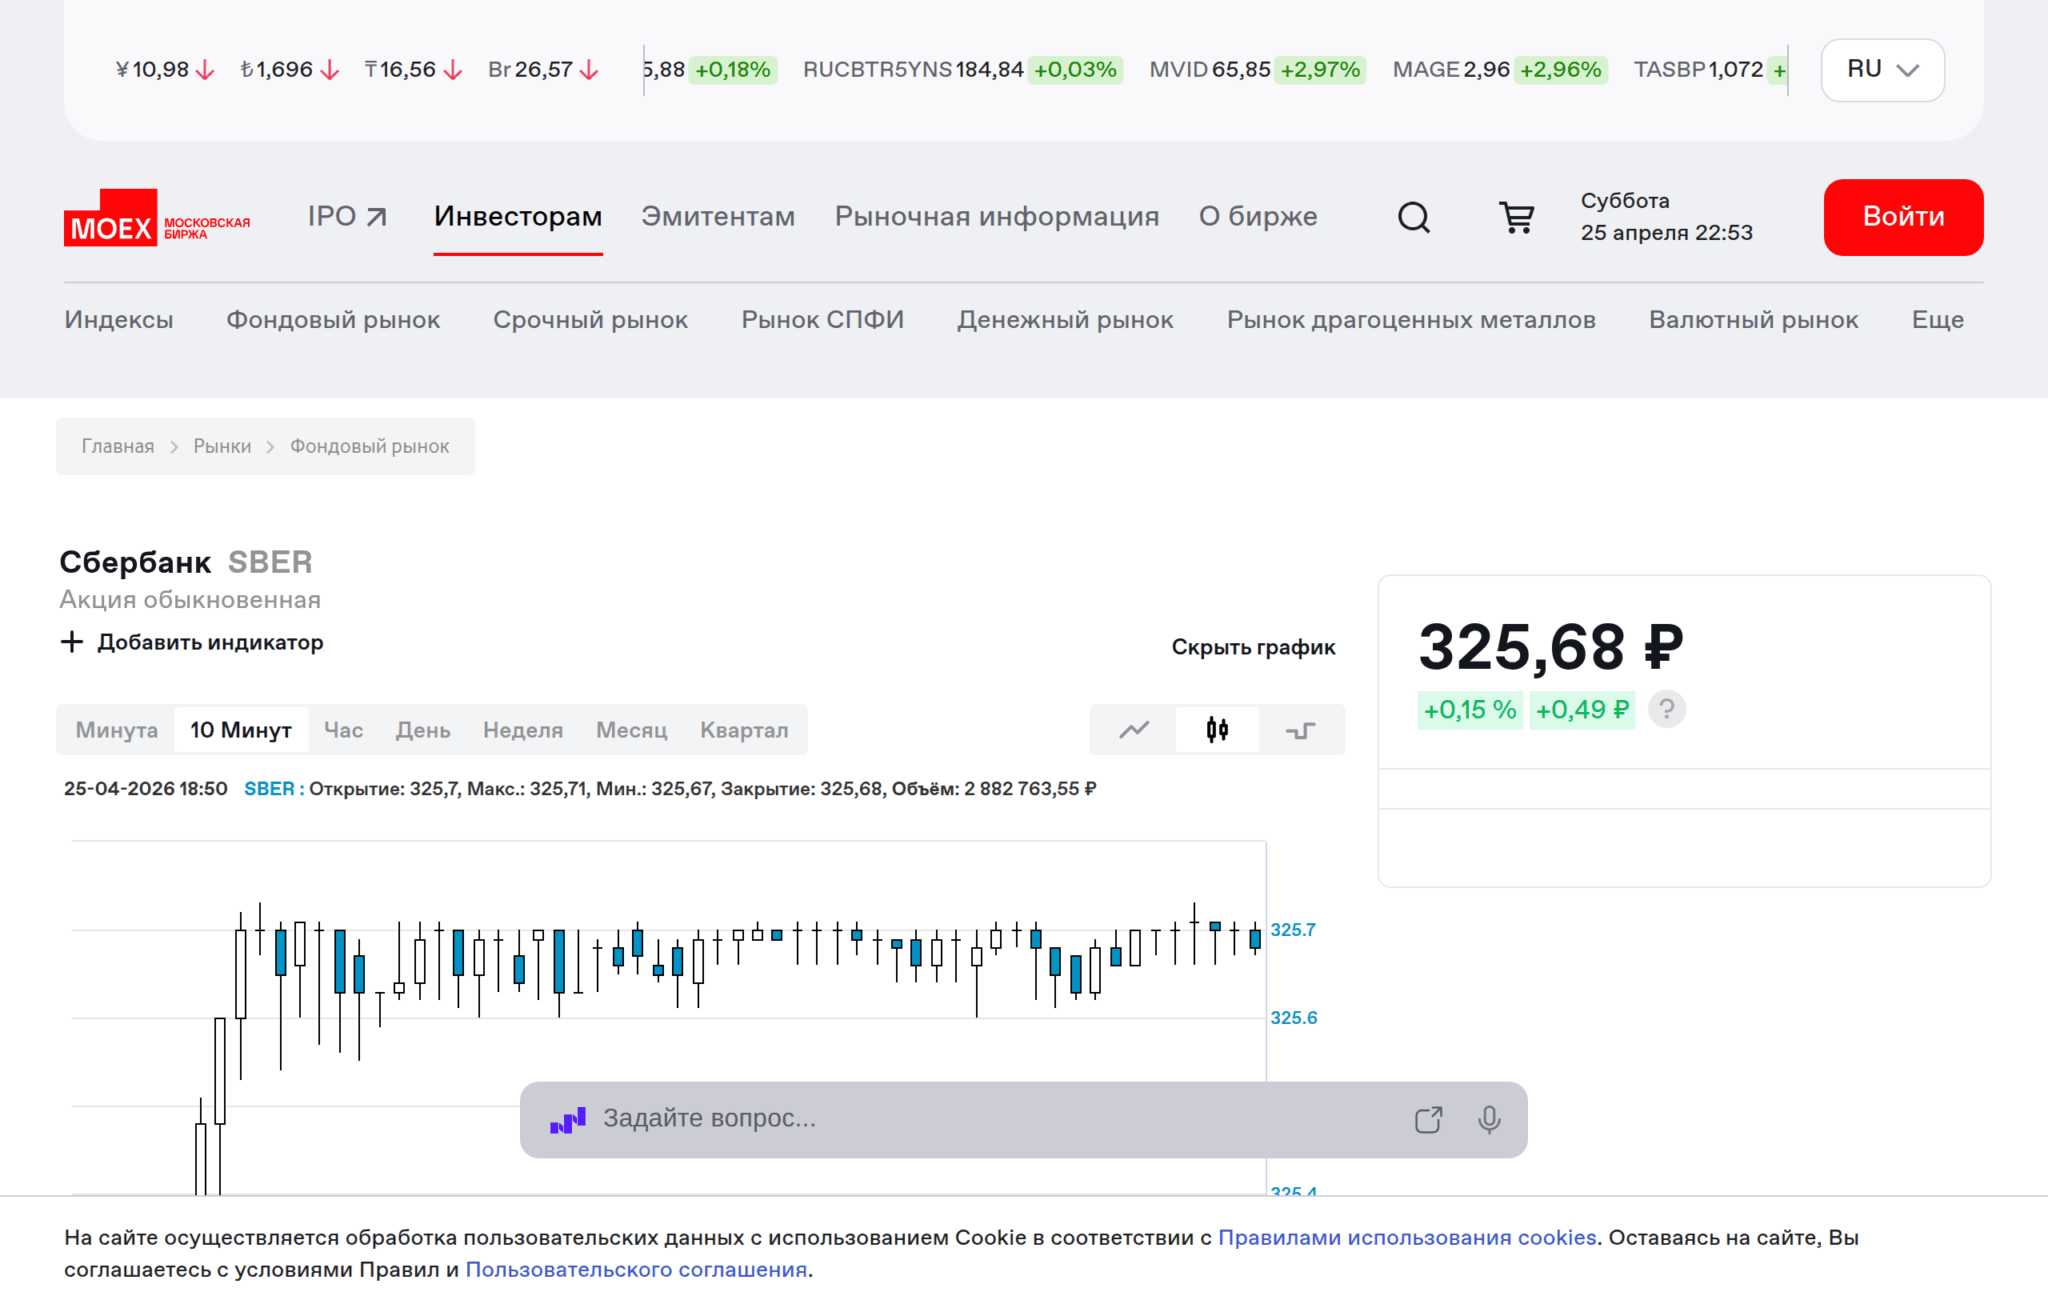
Task: Open the site search magnifier icon
Action: [x=1414, y=217]
